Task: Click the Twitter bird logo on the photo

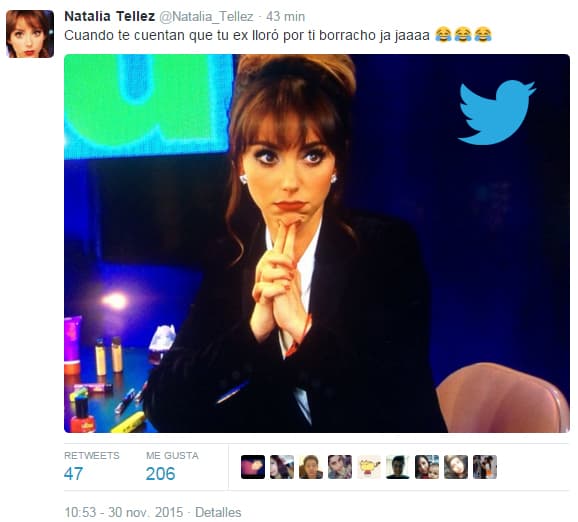Action: tap(497, 112)
